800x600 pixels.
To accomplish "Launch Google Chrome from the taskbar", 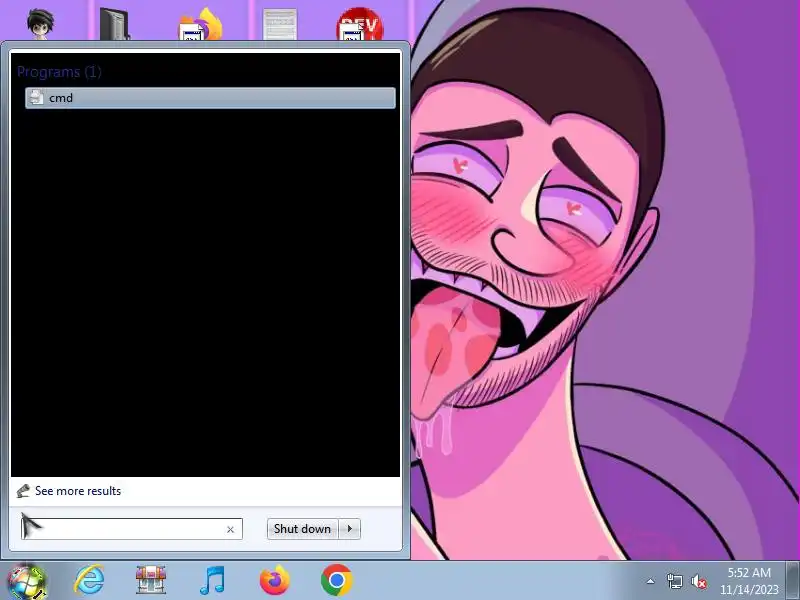I will 337,580.
